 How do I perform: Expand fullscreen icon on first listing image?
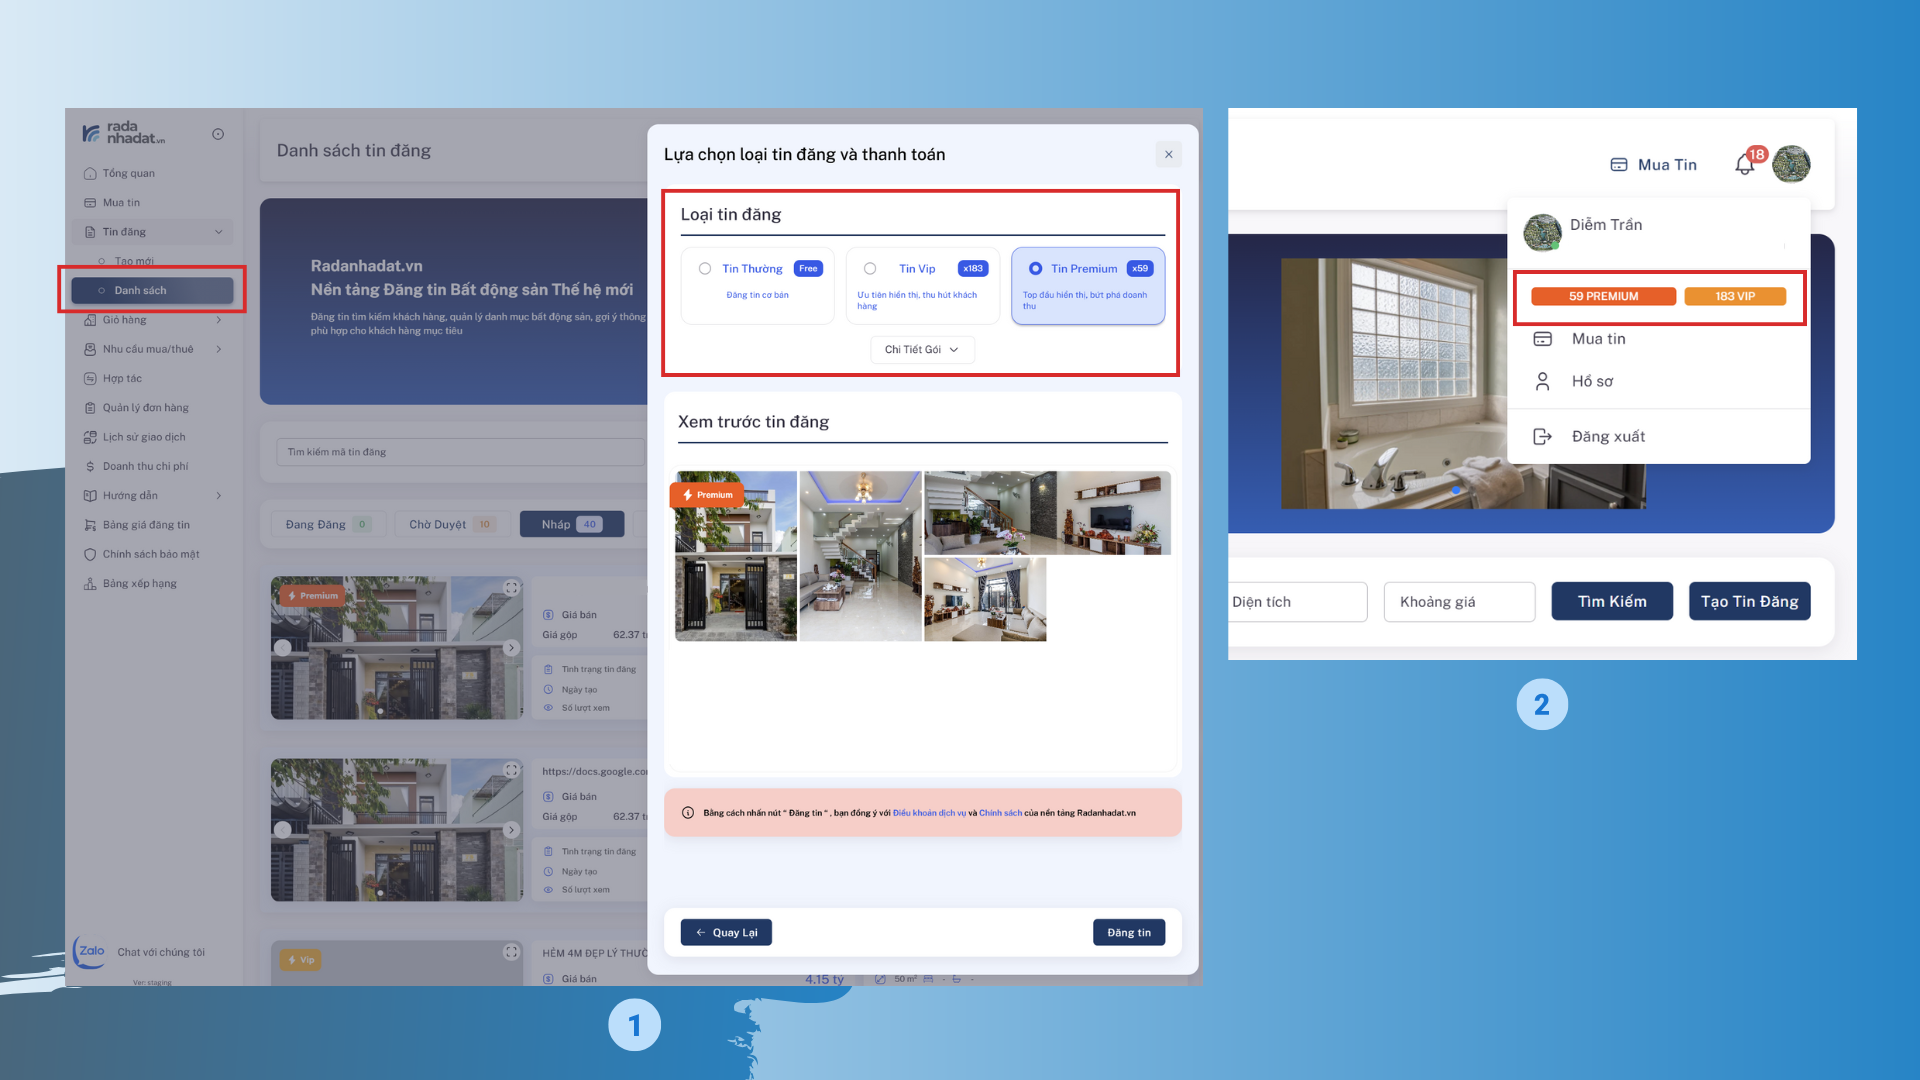point(511,588)
